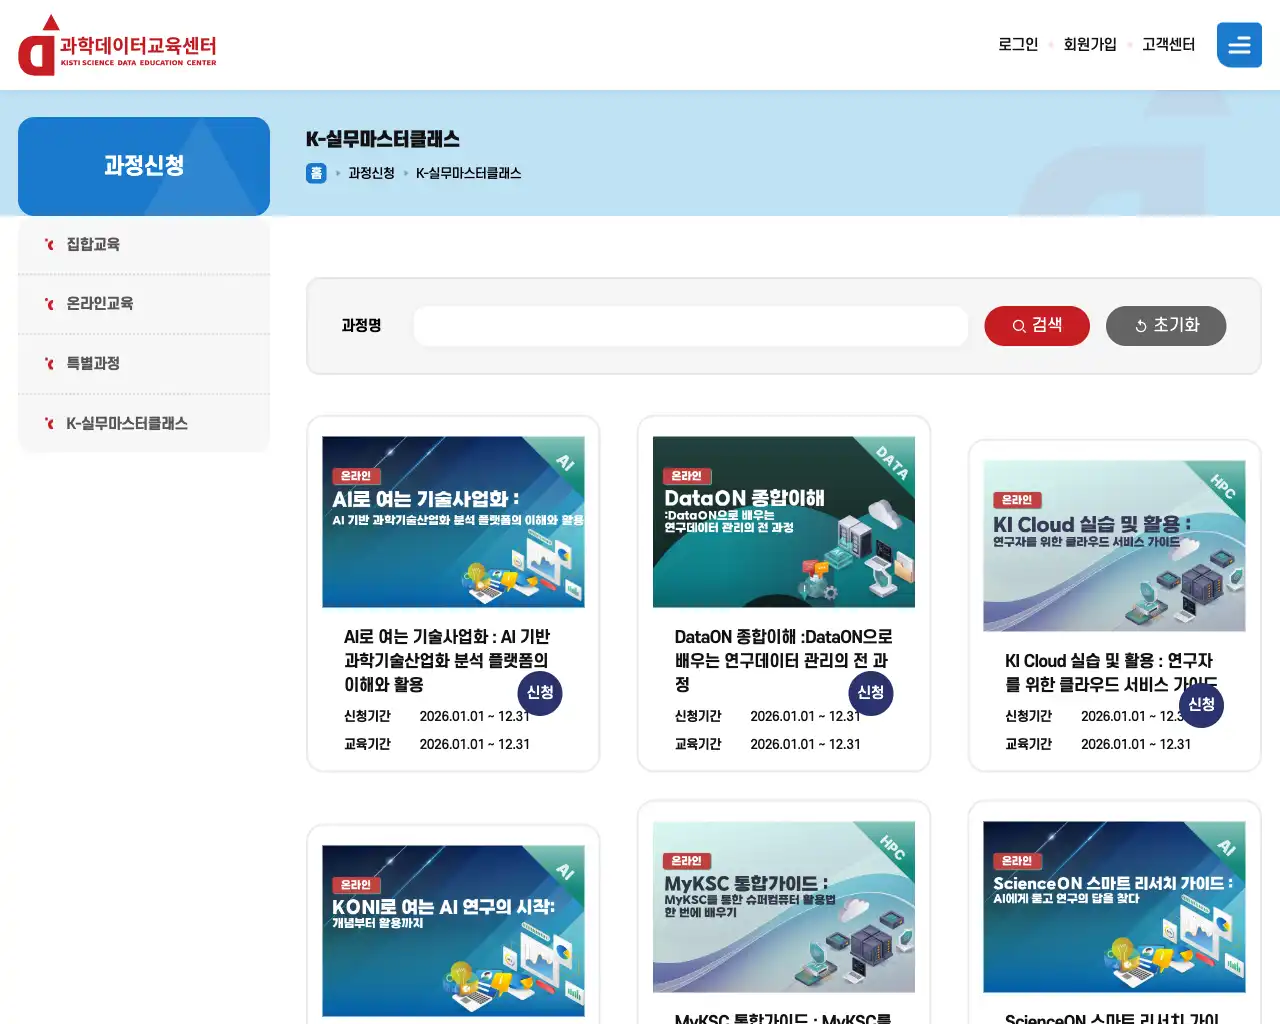This screenshot has height=1024, width=1280.
Task: Click the red 검색 button
Action: coord(1037,326)
